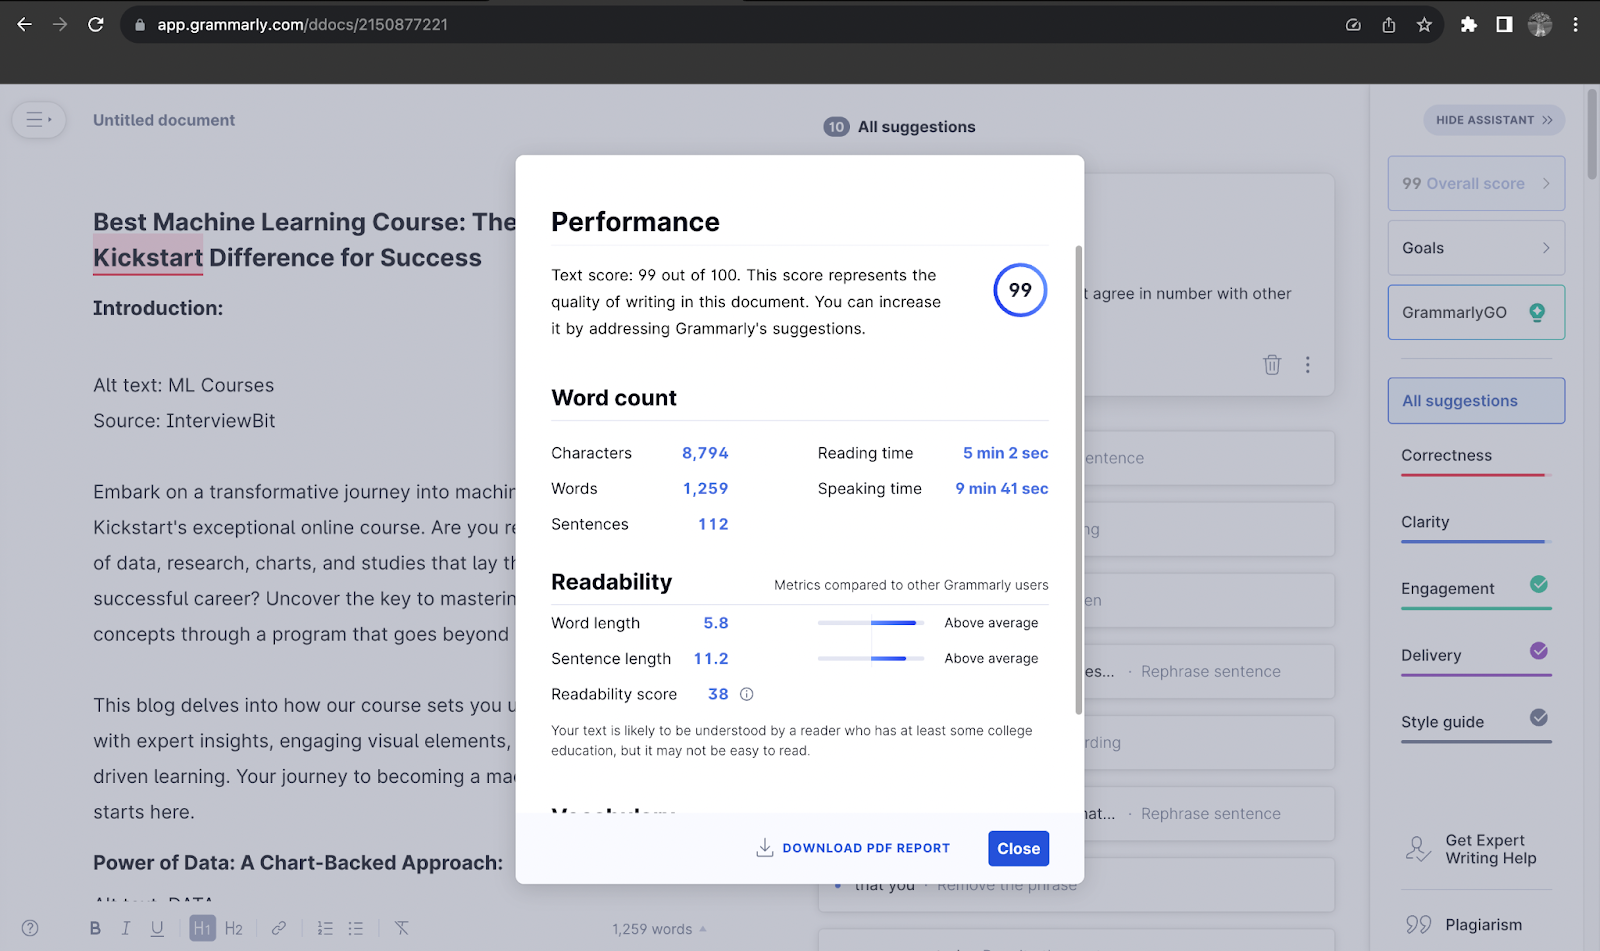The height and width of the screenshot is (951, 1600).
Task: Click the Performance dialog scrollbar
Action: [x=1078, y=480]
